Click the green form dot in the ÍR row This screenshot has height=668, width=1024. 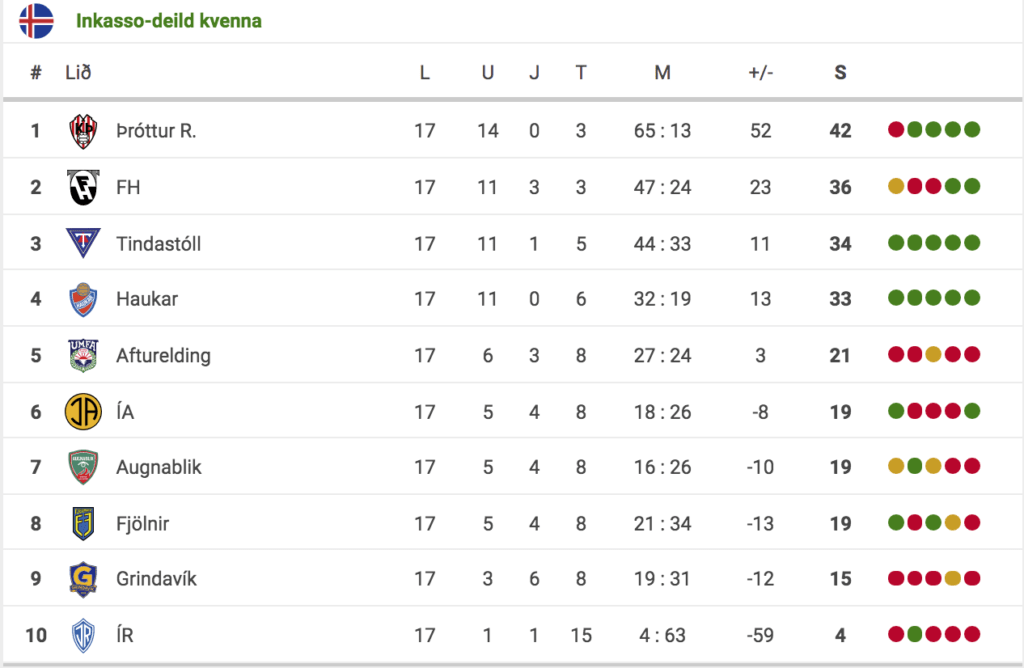click(915, 633)
